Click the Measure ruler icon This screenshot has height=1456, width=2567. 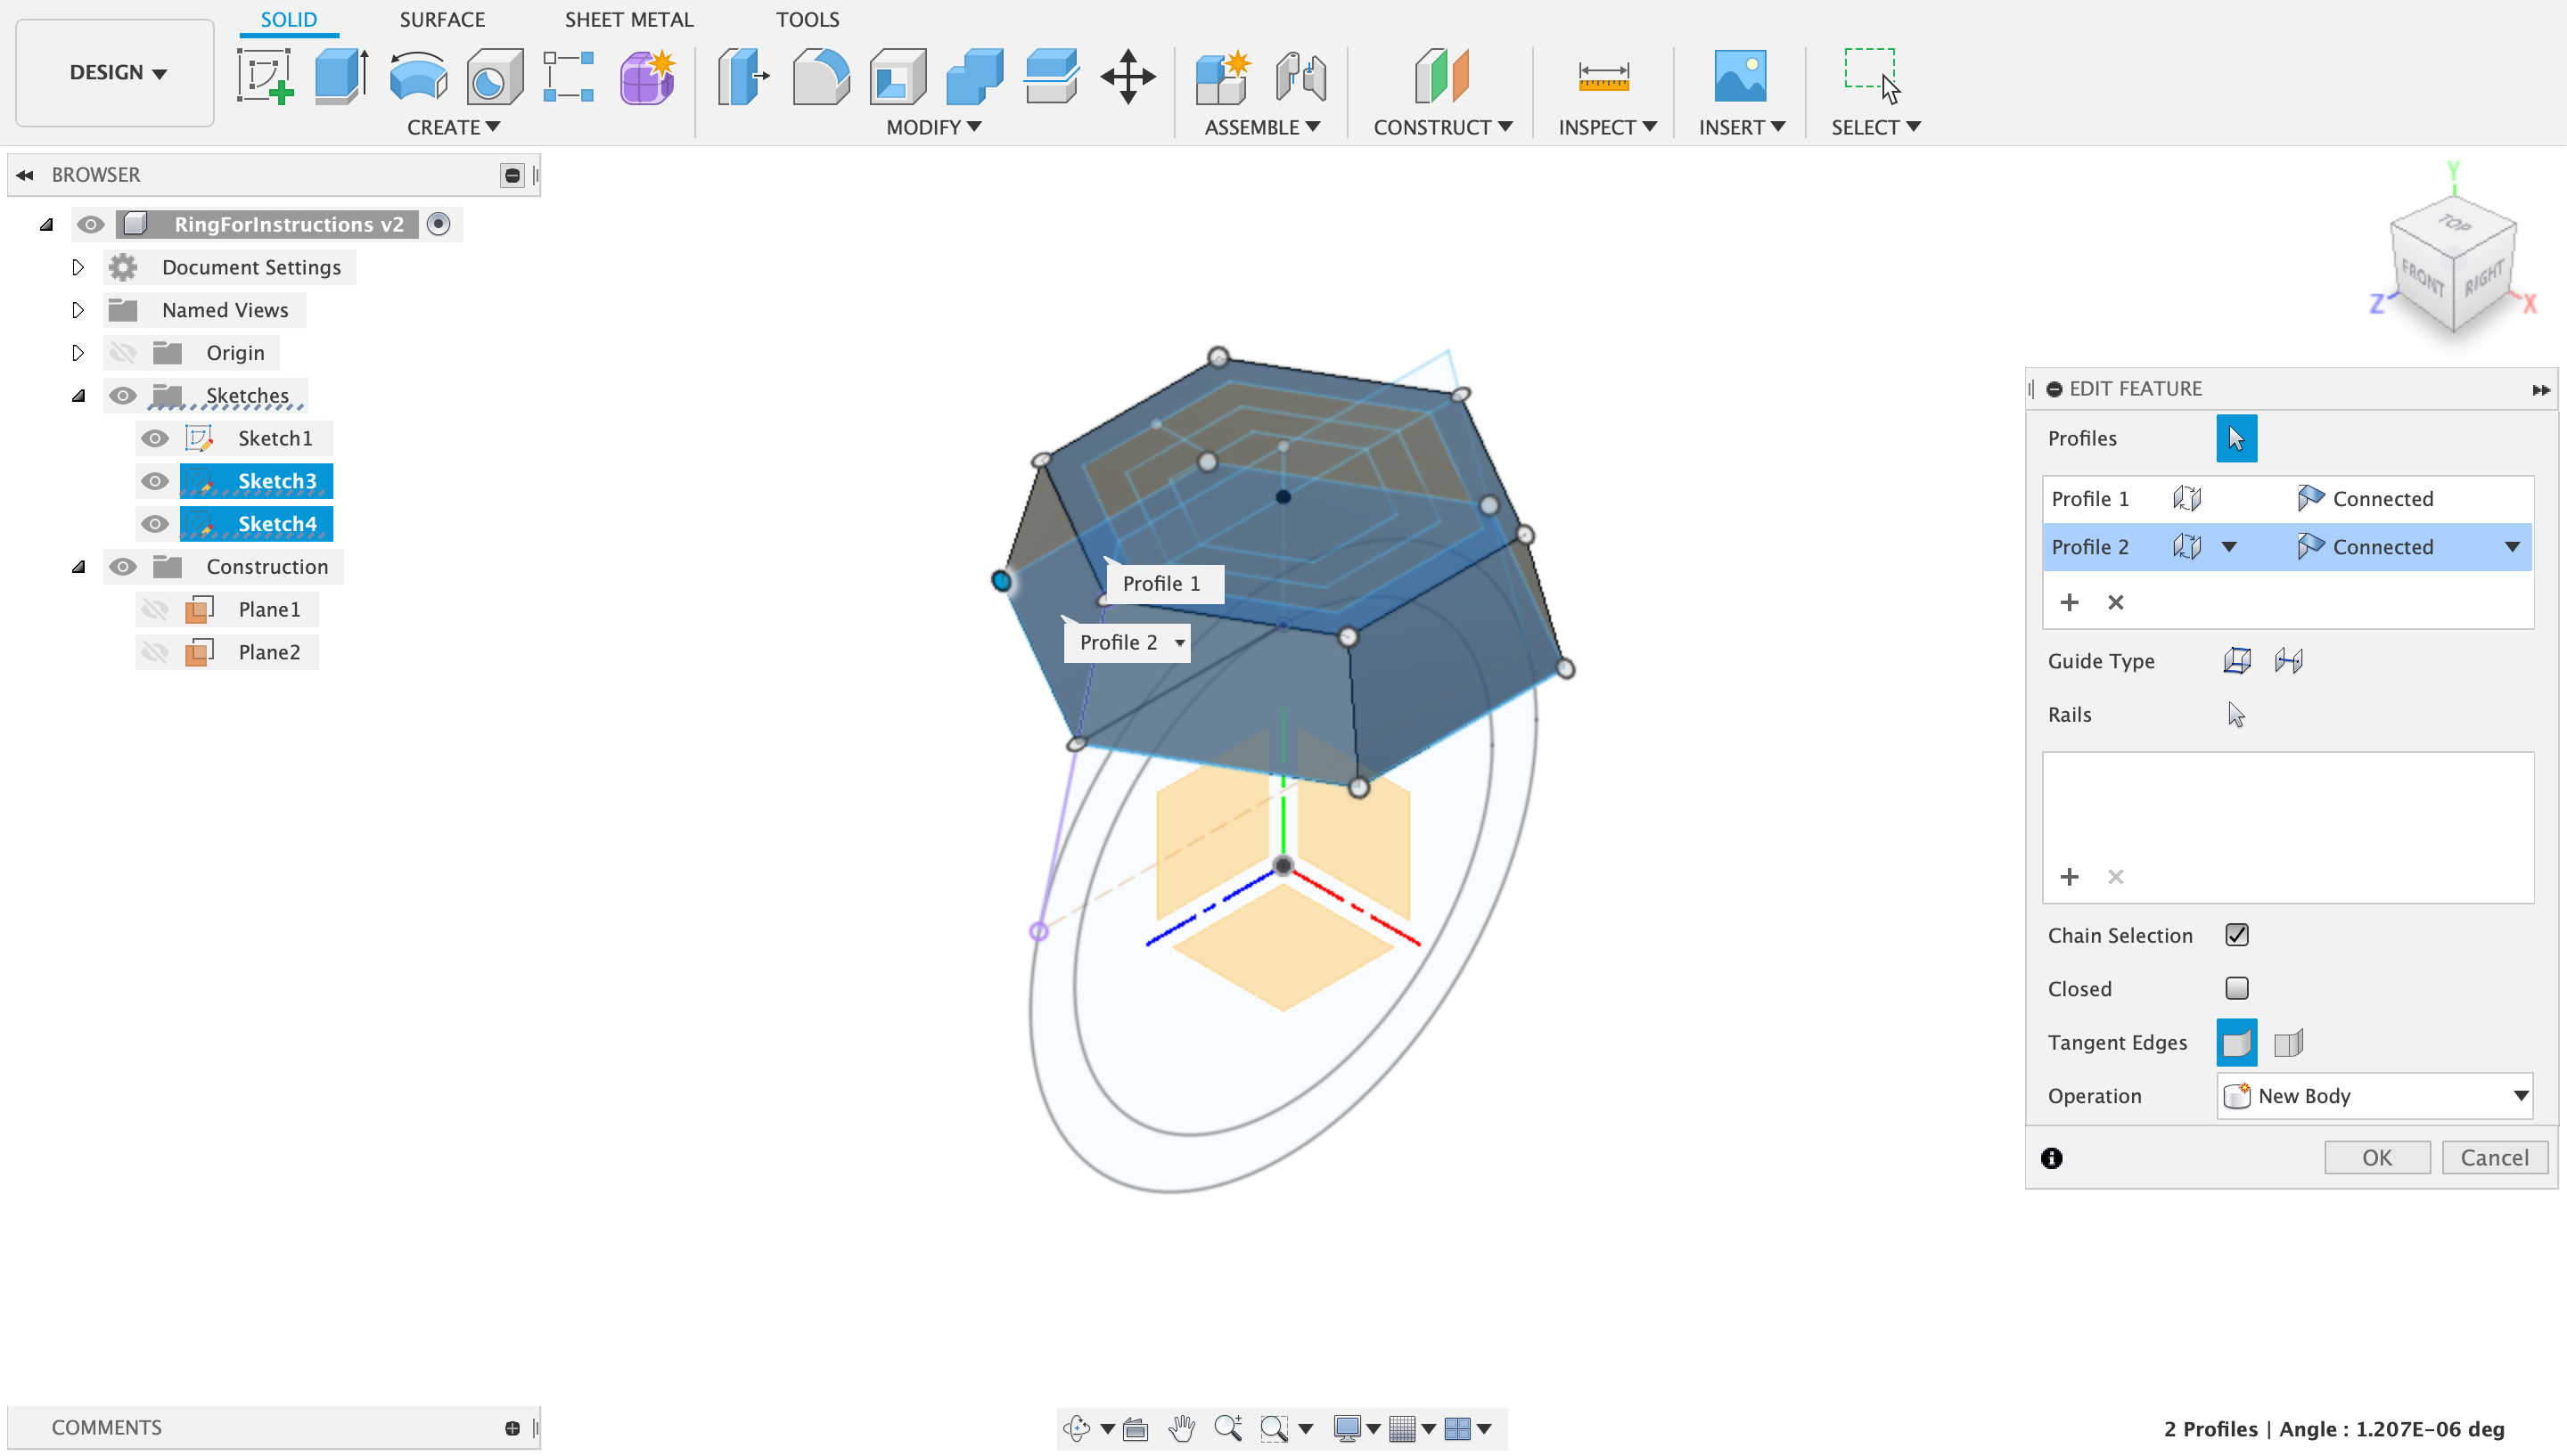tap(1603, 76)
